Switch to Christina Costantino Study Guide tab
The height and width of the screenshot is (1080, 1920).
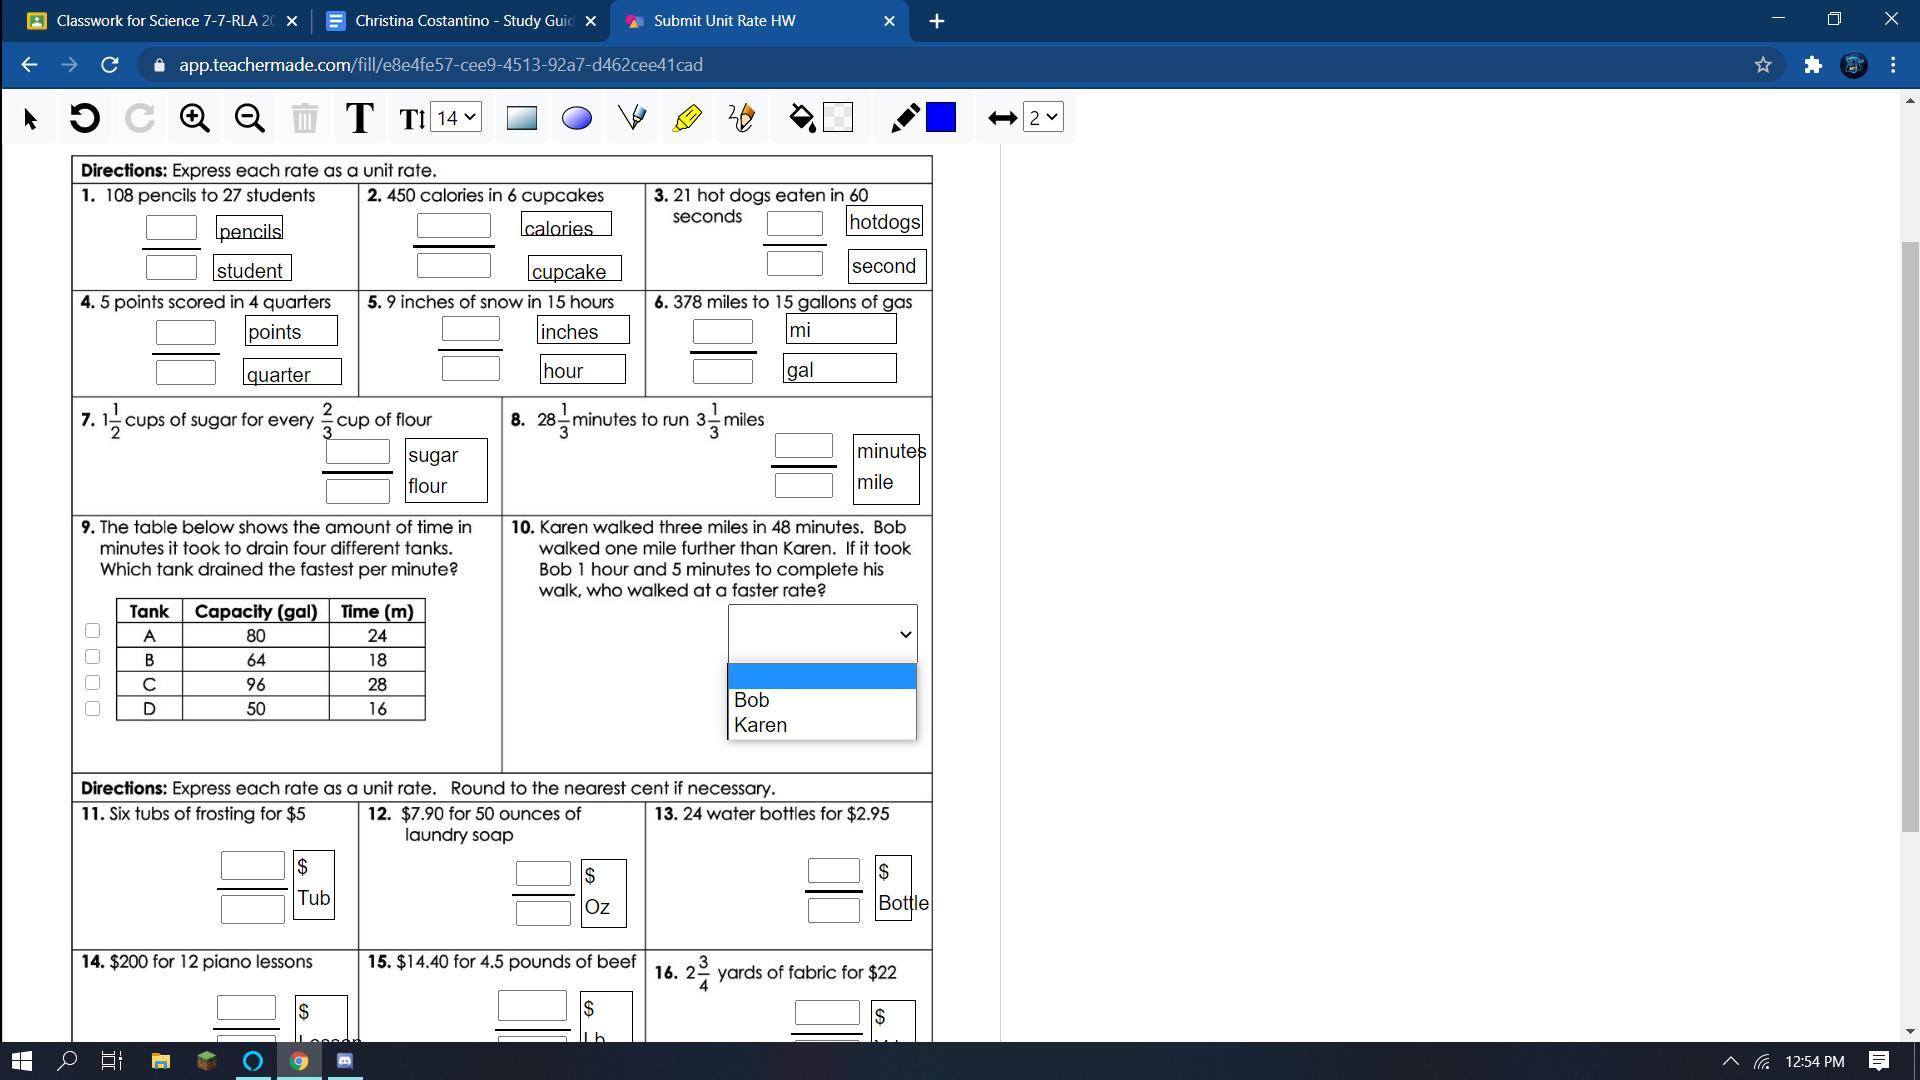(463, 21)
